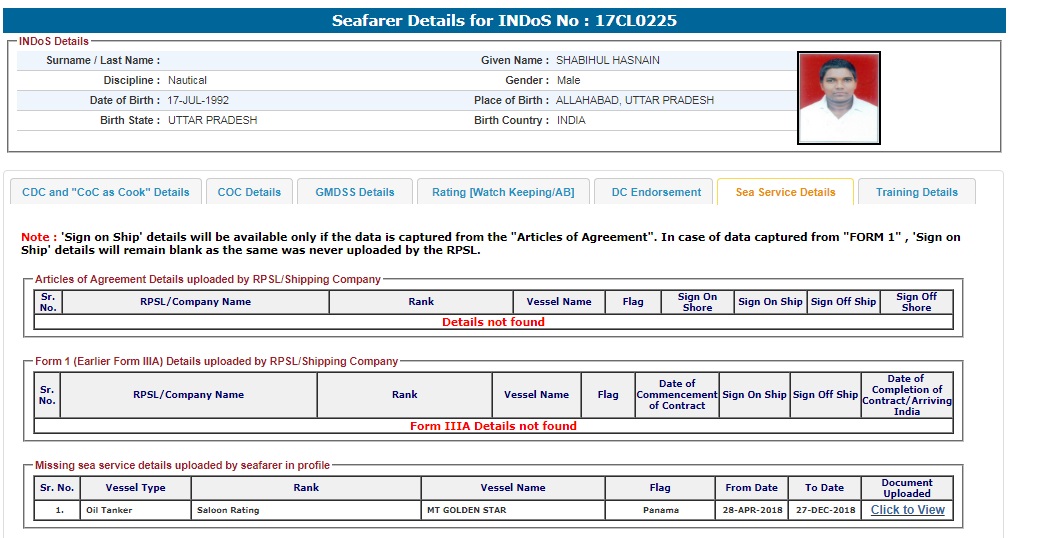
Task: Click the Panama flag cell
Action: (x=660, y=510)
